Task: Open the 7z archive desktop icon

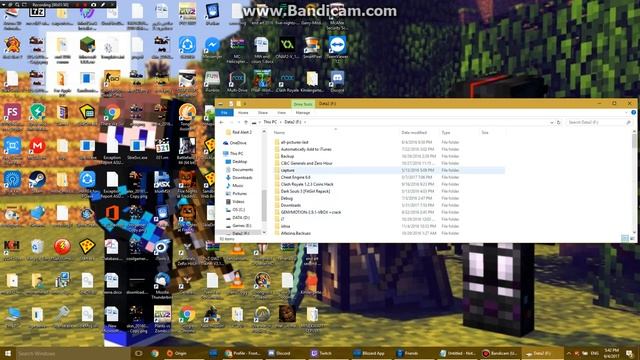Action: [x=37, y=13]
